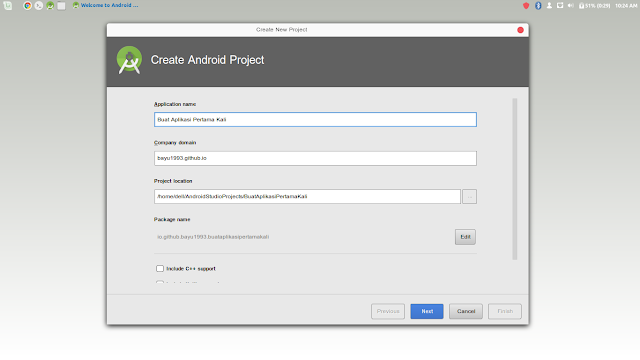640x360 pixels.
Task: Cancel the project creation
Action: tap(466, 311)
